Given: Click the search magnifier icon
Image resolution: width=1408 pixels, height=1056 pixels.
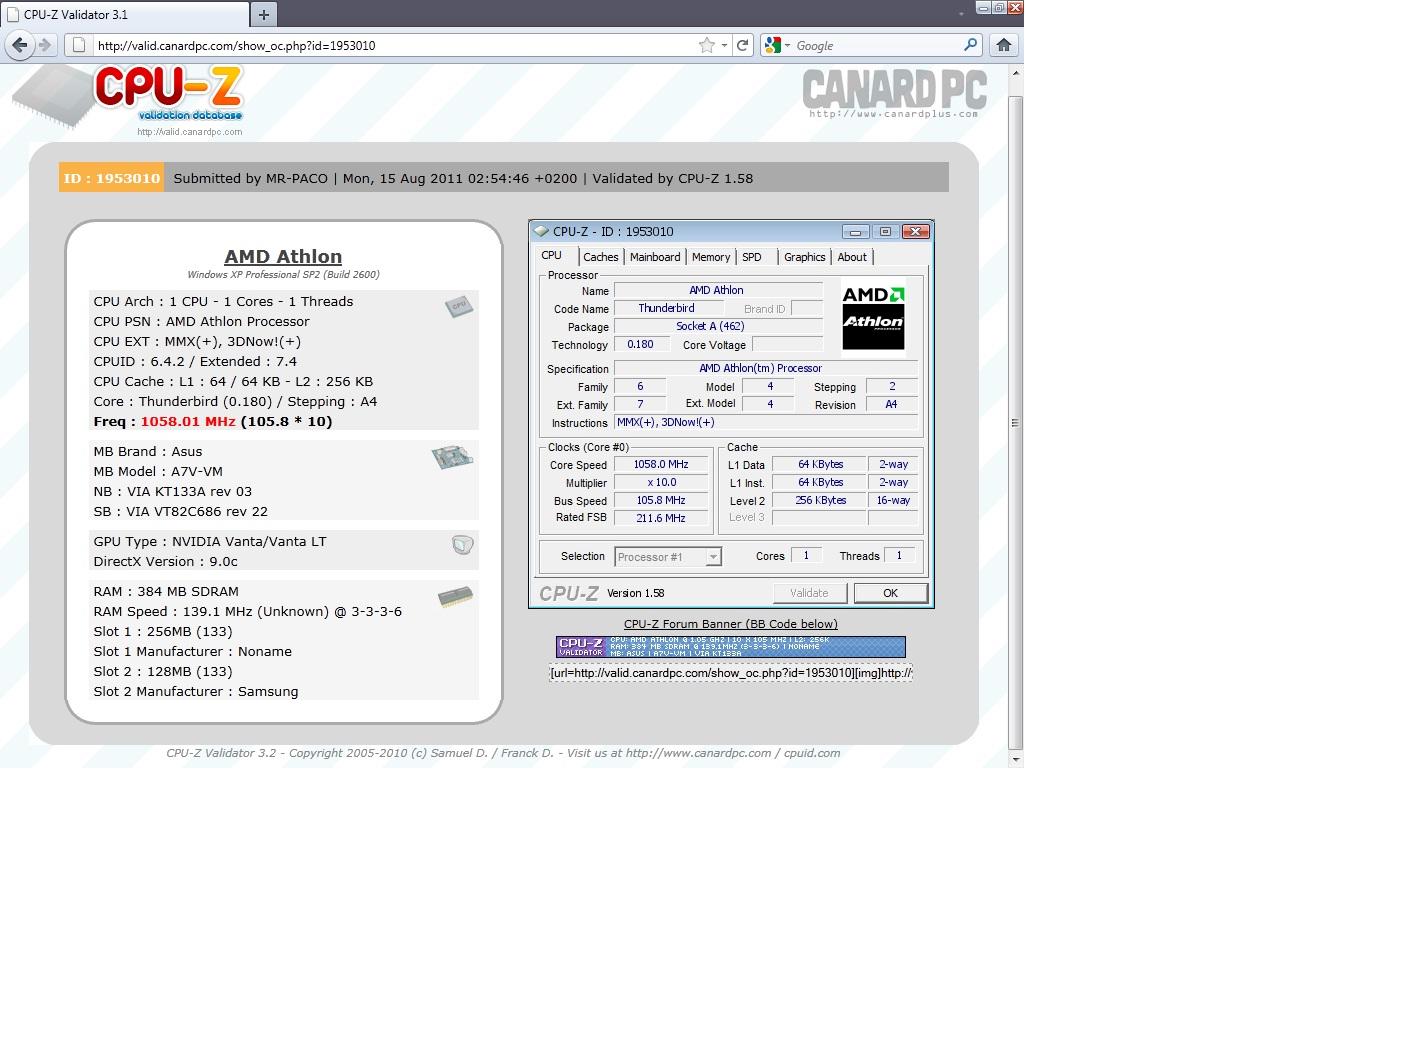Looking at the screenshot, I should pos(970,45).
